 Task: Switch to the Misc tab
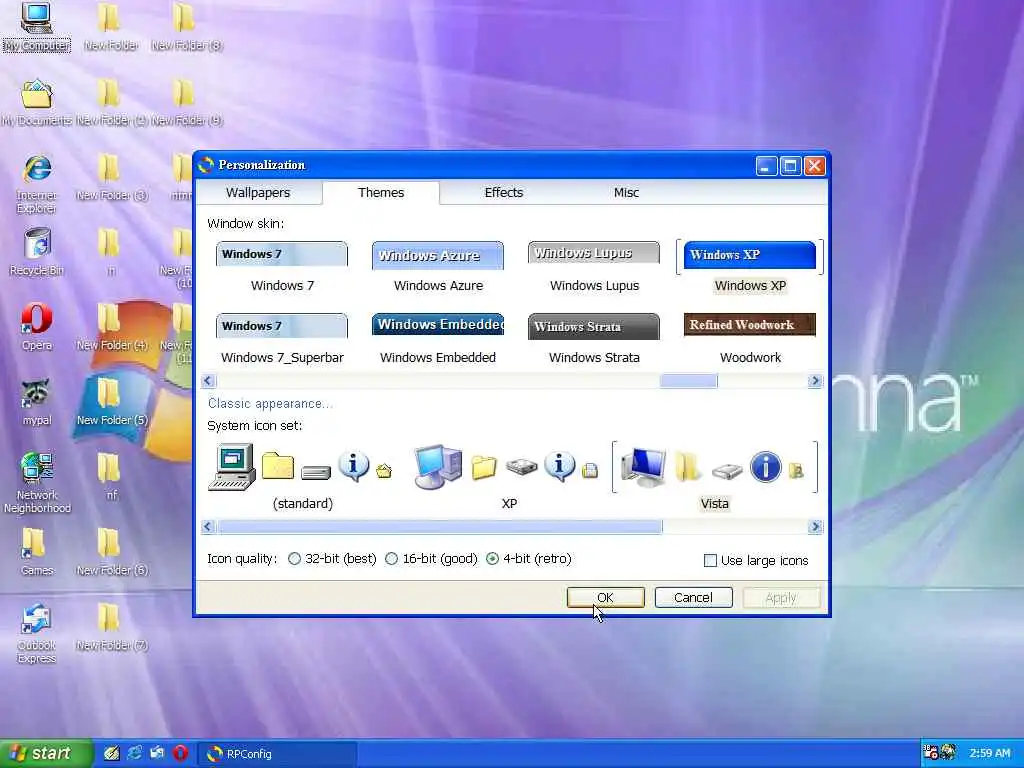click(626, 193)
